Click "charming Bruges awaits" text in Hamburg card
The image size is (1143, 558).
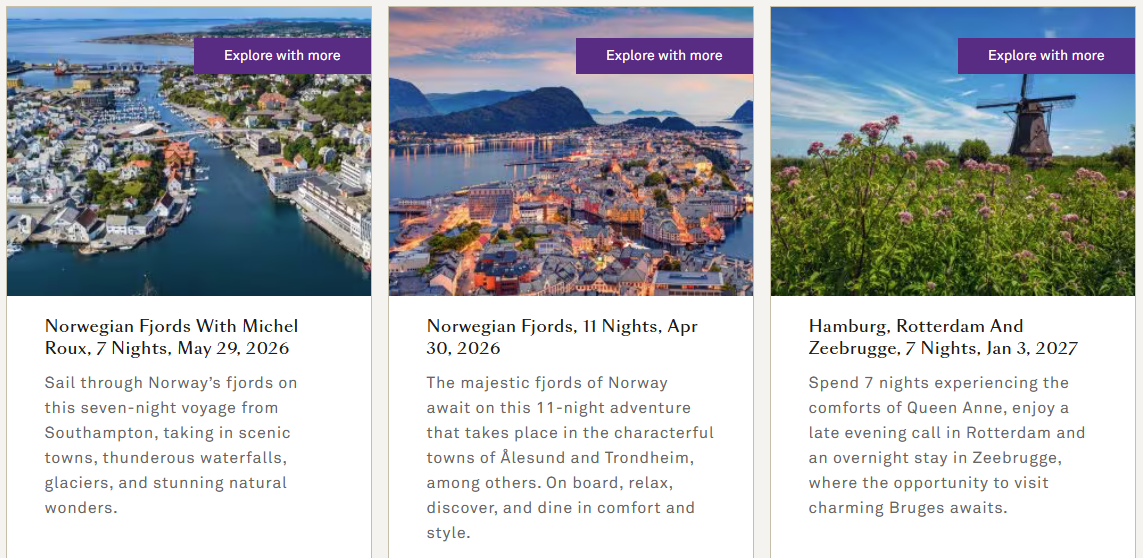[907, 508]
